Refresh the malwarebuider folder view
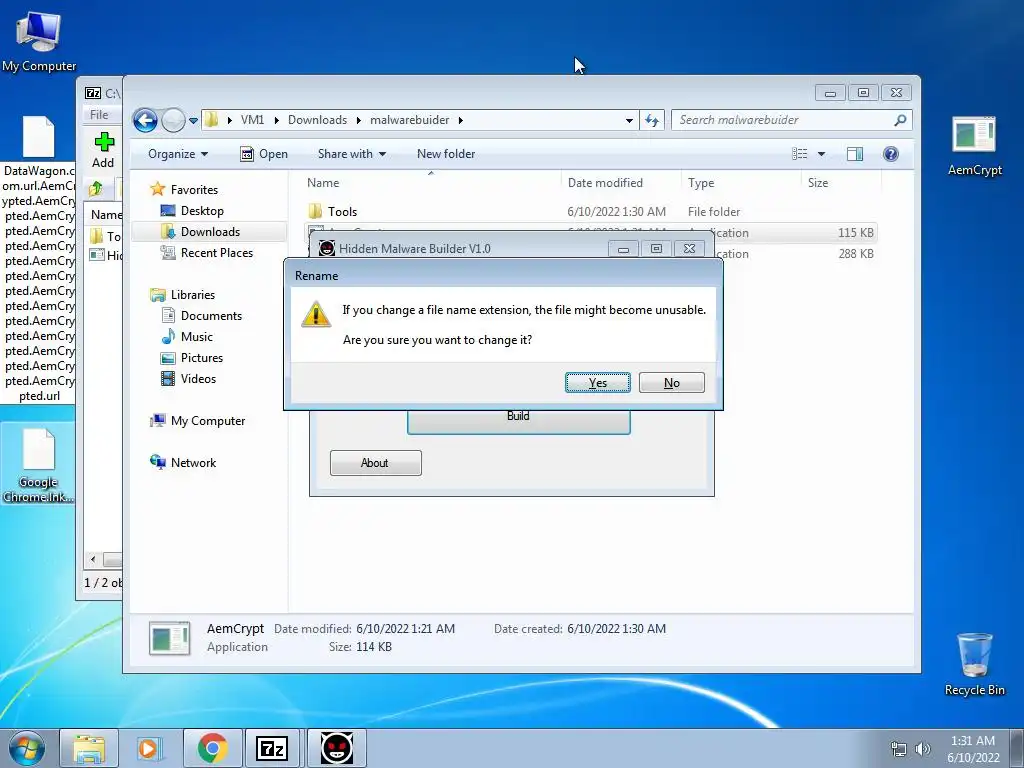The image size is (1024, 768). [x=652, y=120]
